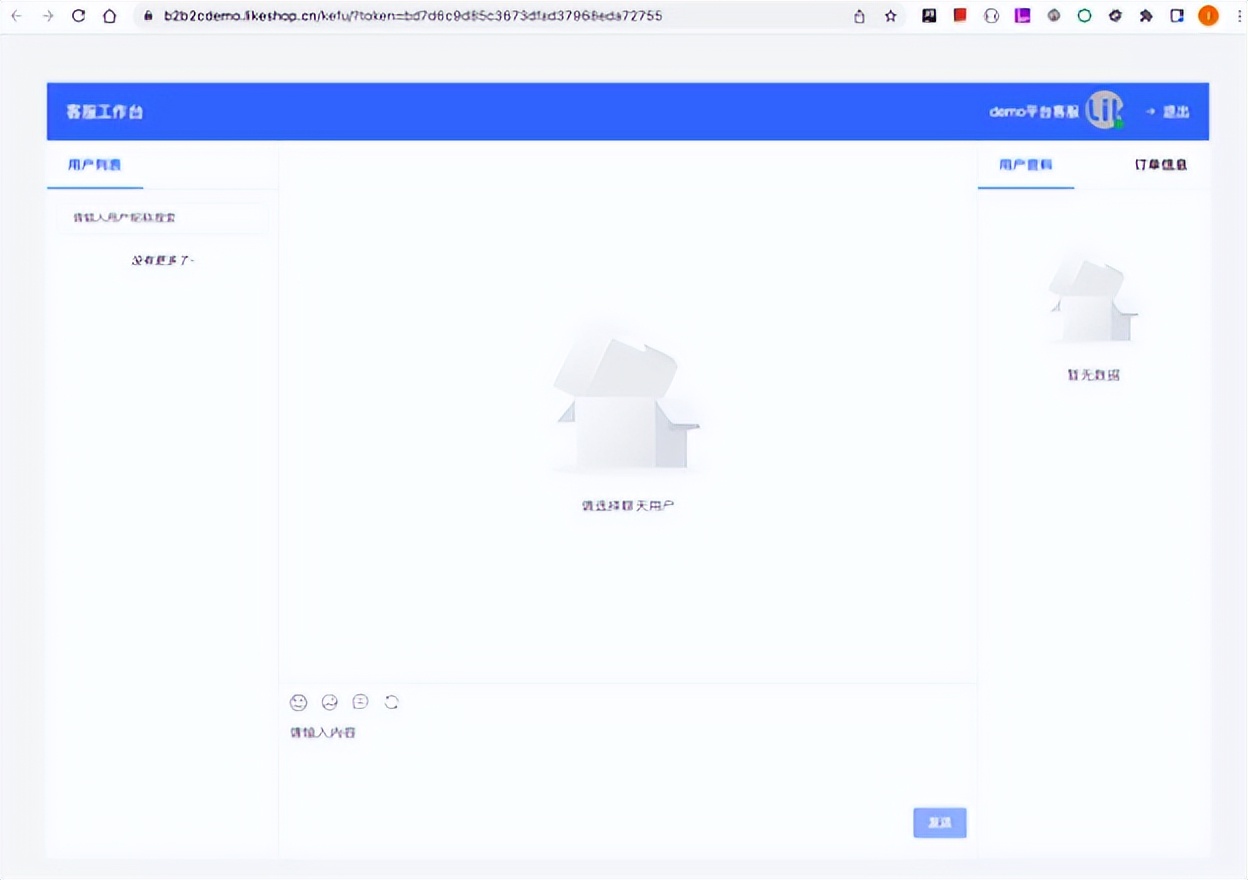The height and width of the screenshot is (880, 1248).
Task: Open the emoji picker in chat toolbar
Action: pyautogui.click(x=298, y=702)
